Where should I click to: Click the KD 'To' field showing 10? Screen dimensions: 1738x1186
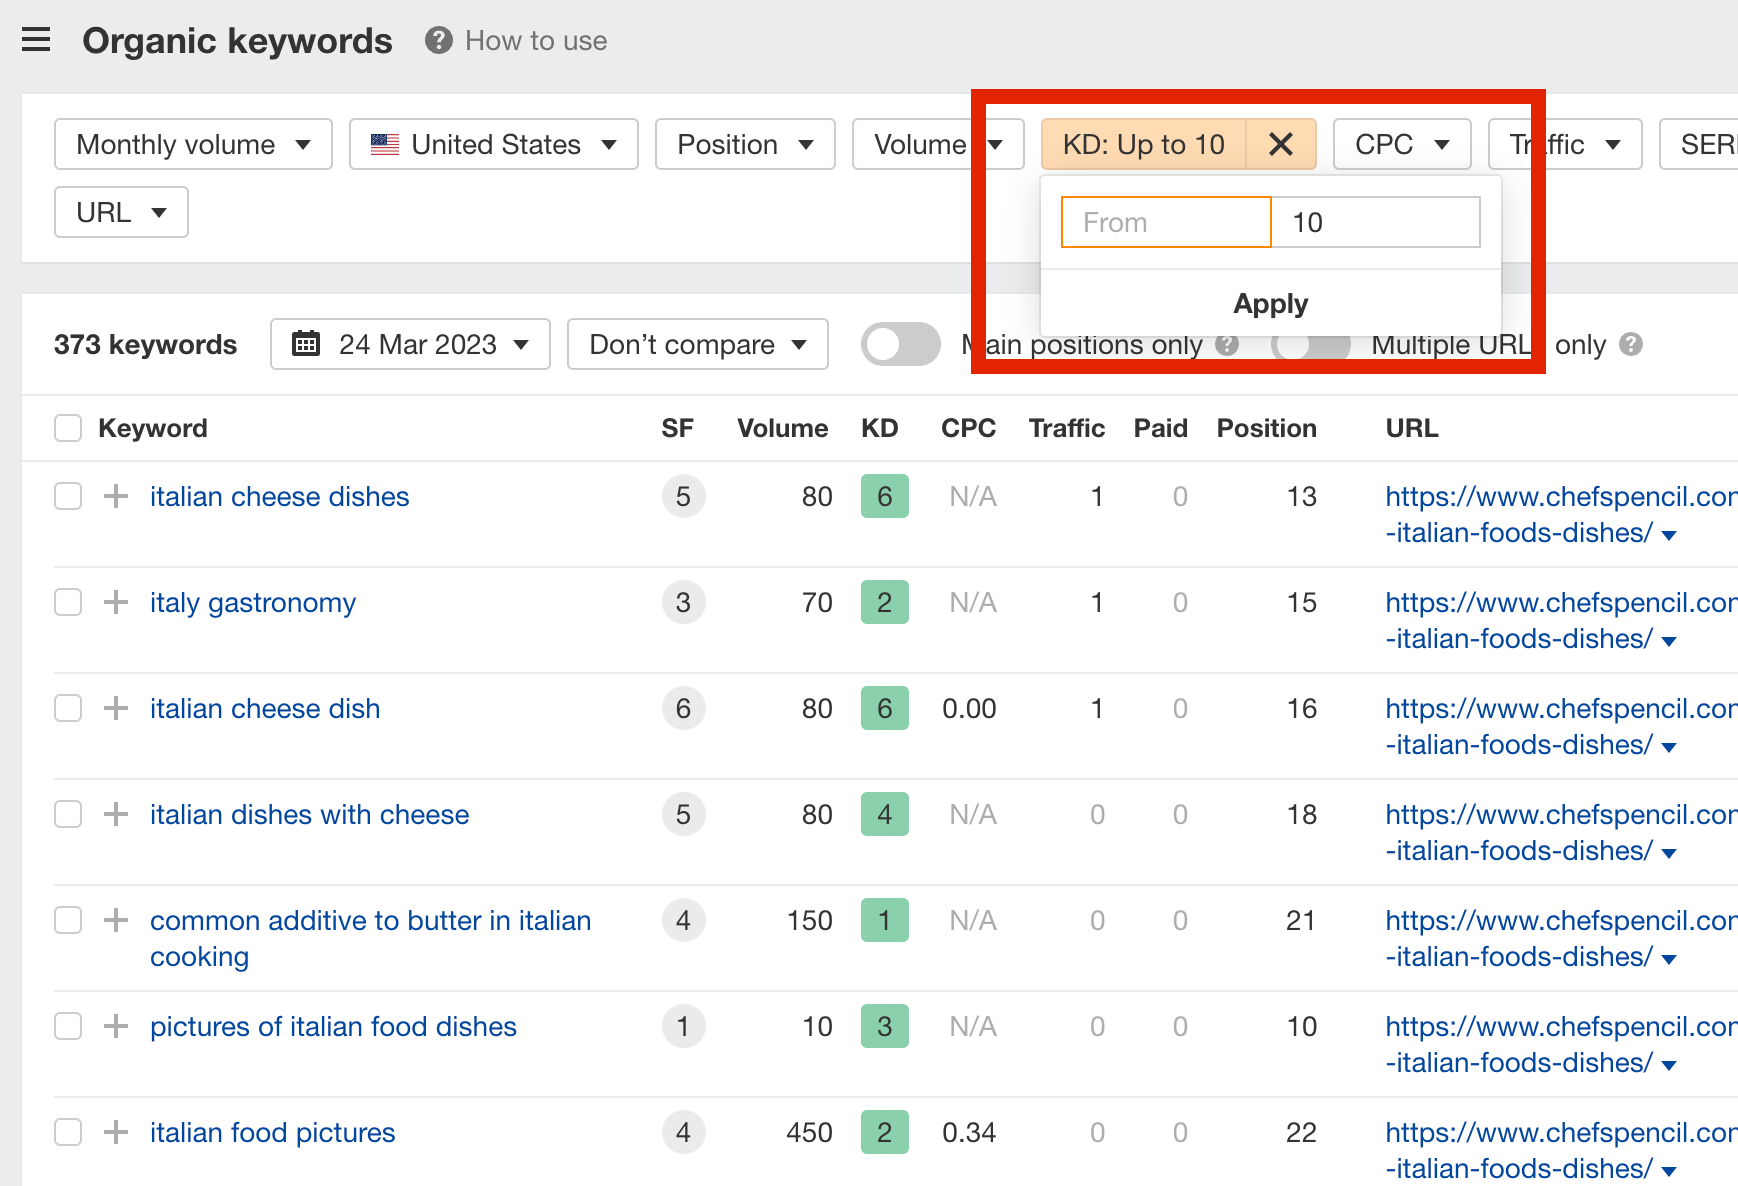tap(1375, 222)
